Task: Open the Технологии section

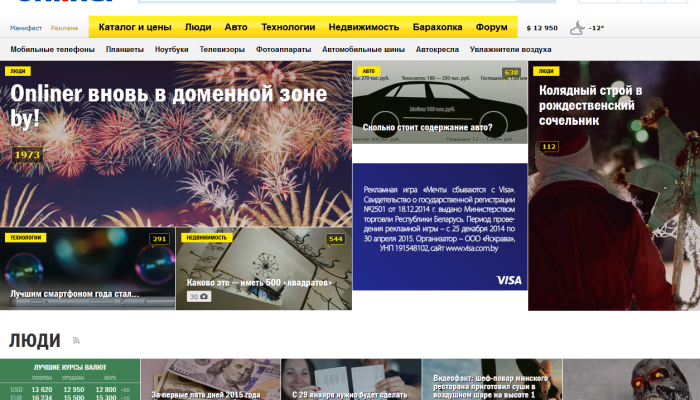Action: tap(288, 27)
